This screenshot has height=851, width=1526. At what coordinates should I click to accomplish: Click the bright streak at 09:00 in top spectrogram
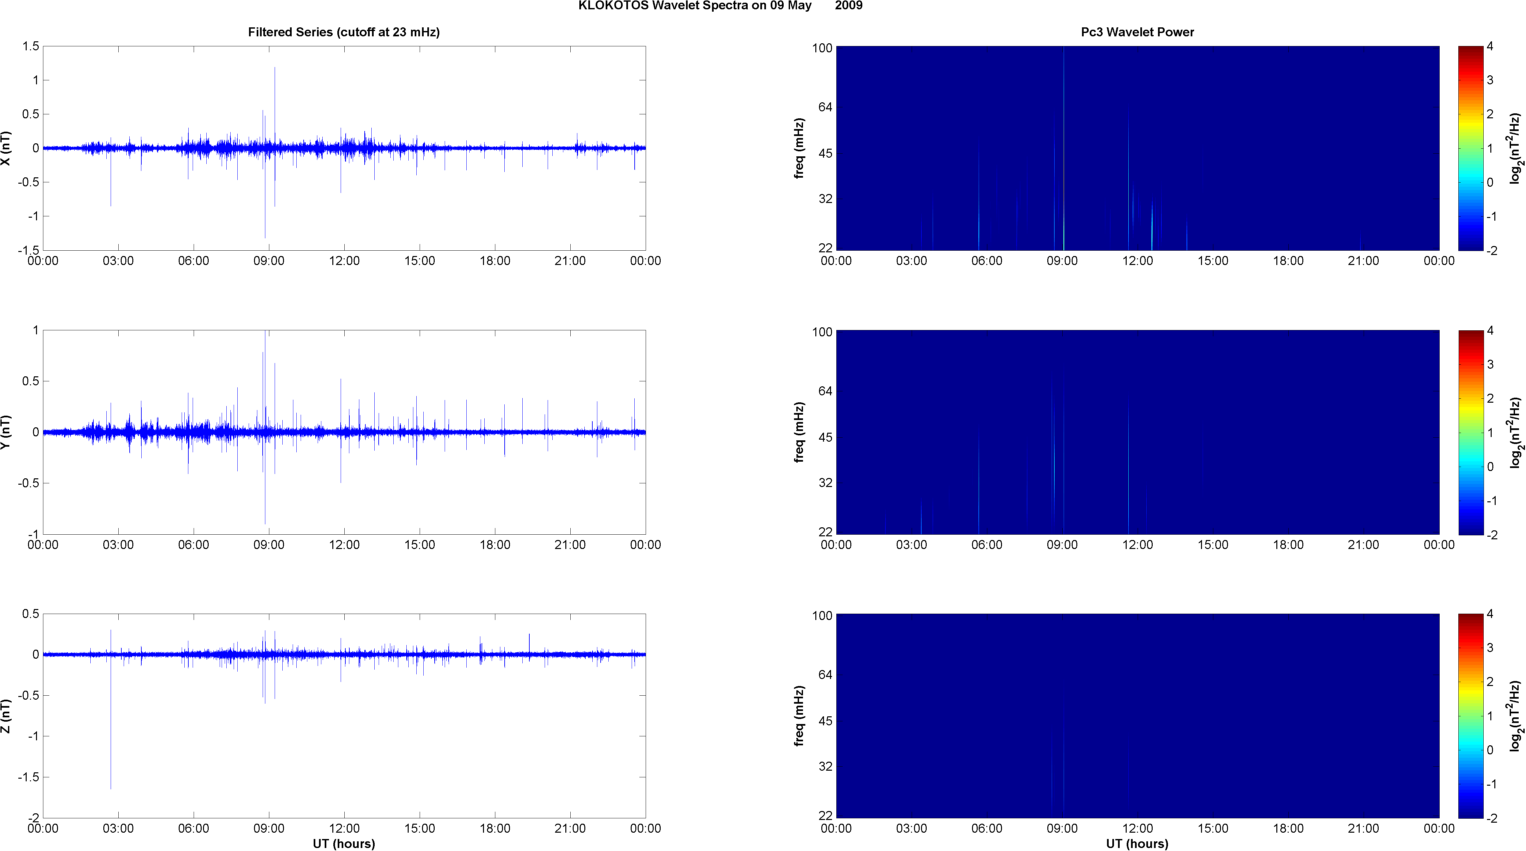(1064, 148)
